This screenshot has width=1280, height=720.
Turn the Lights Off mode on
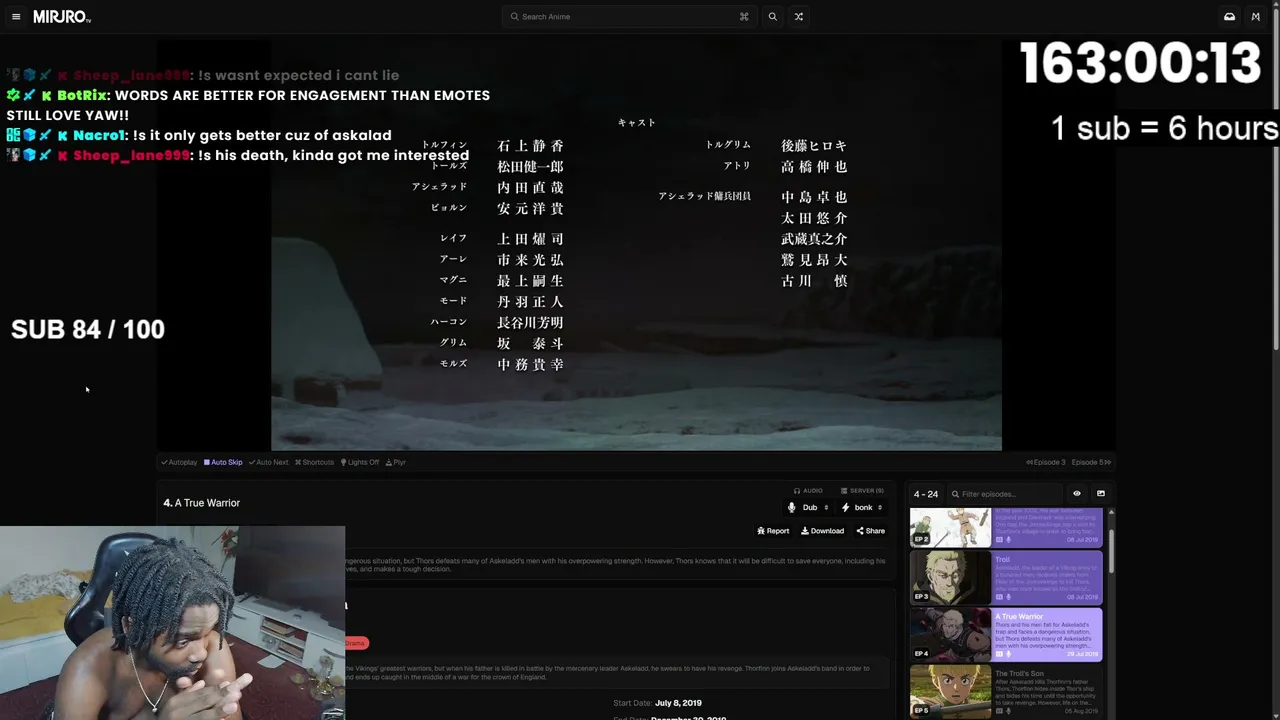click(360, 462)
